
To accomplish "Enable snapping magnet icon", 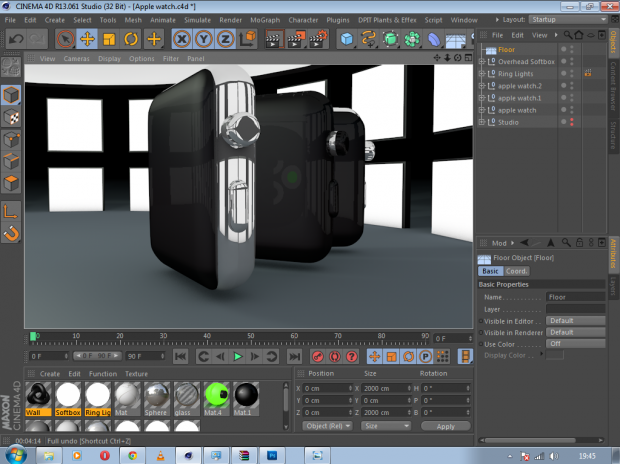I will pos(11,233).
